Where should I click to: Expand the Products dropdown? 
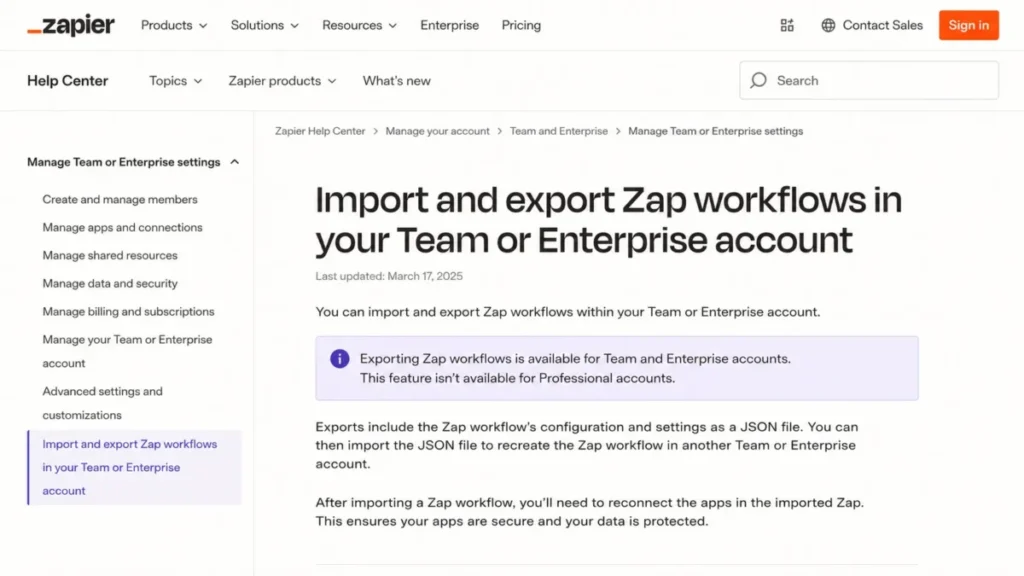pyautogui.click(x=174, y=25)
